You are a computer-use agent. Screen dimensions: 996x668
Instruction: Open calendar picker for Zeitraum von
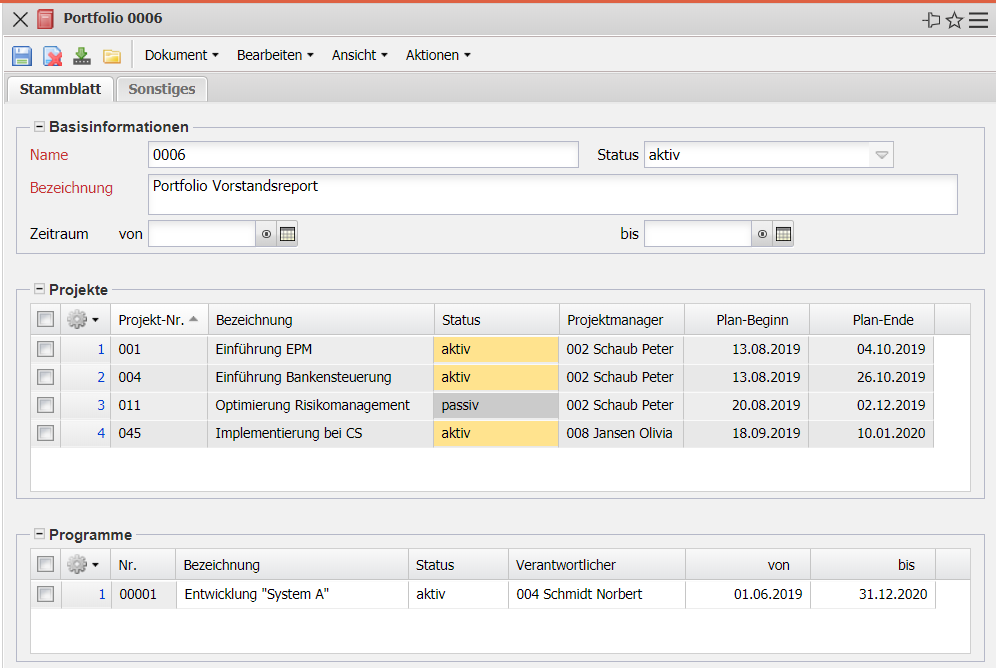click(288, 234)
